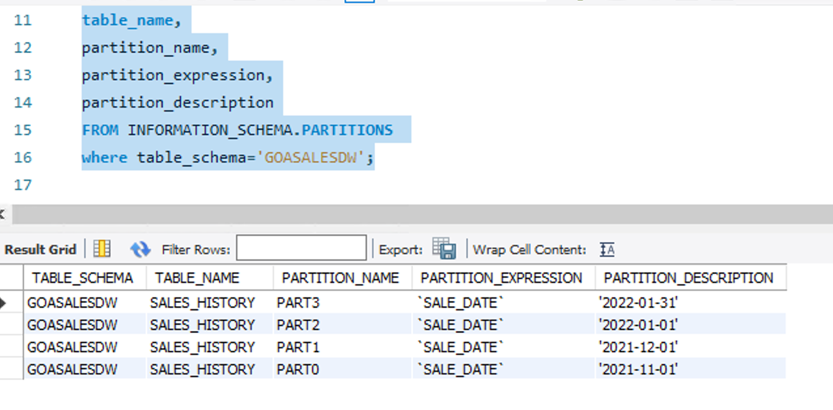Select the Result Grid label
The image size is (833, 410).
coord(41,249)
